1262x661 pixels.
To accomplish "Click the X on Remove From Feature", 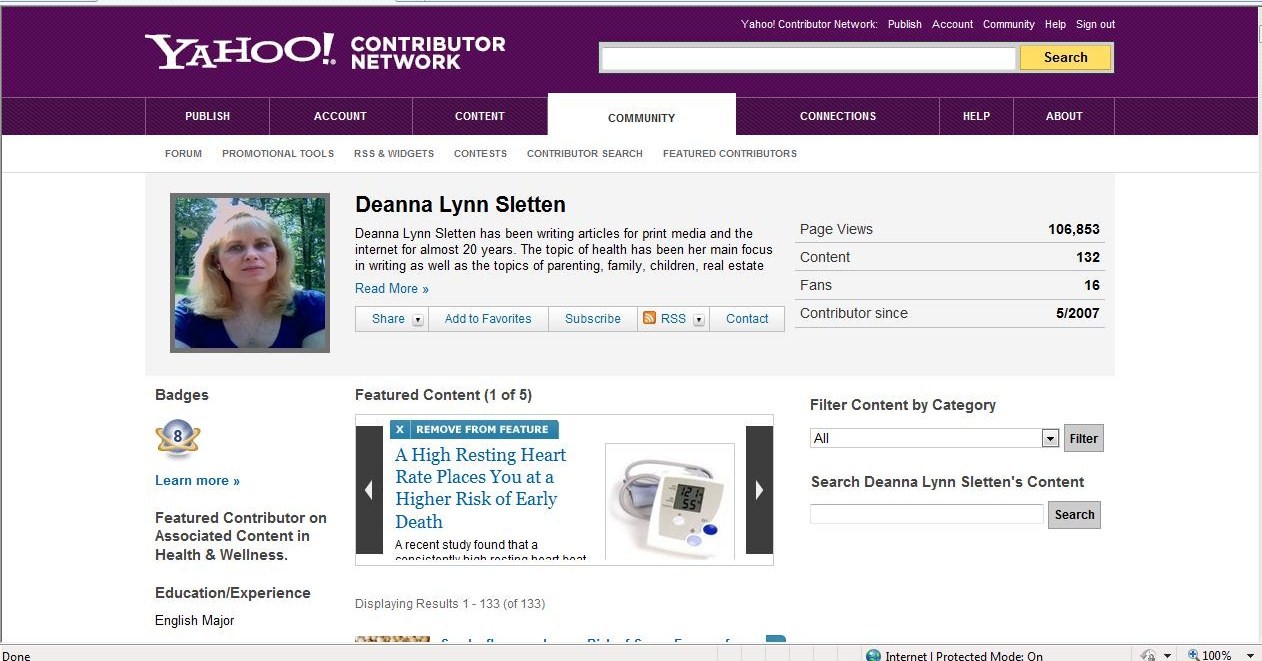I will coord(400,430).
